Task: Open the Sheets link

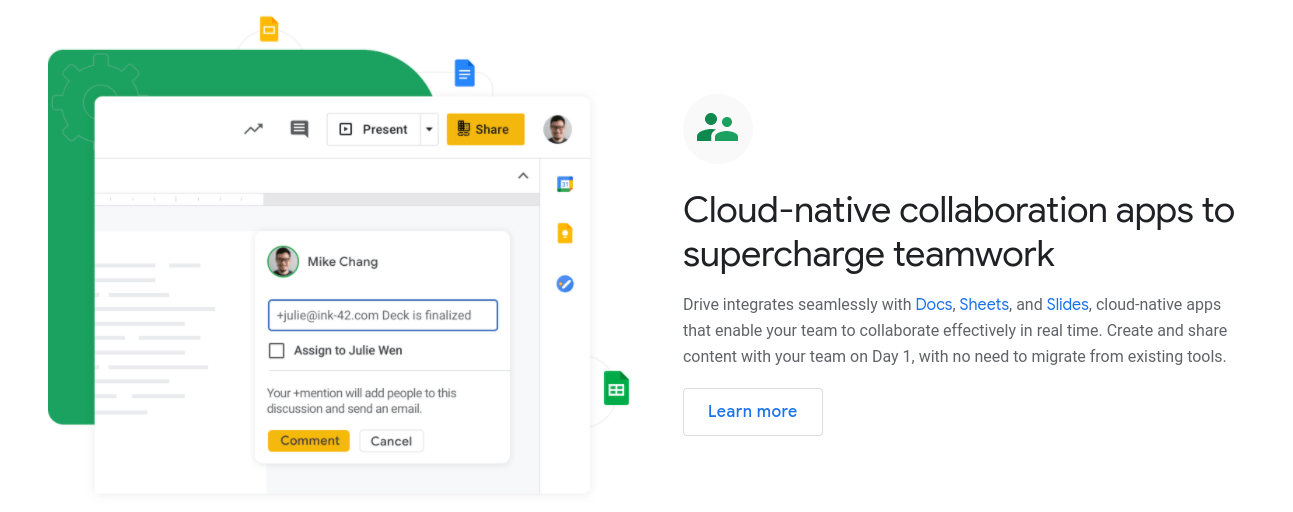Action: click(984, 304)
